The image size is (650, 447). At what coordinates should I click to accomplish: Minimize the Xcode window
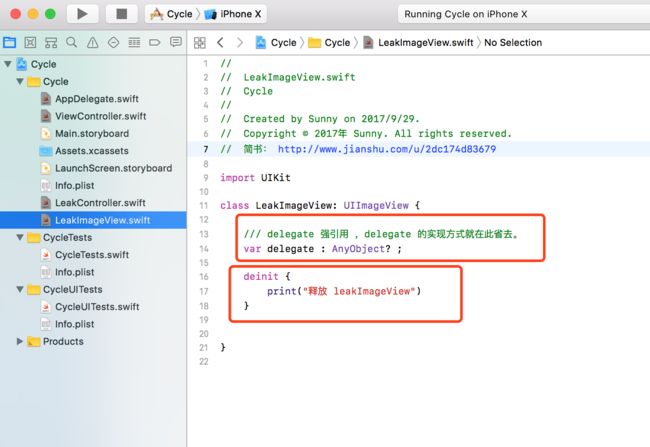33,14
